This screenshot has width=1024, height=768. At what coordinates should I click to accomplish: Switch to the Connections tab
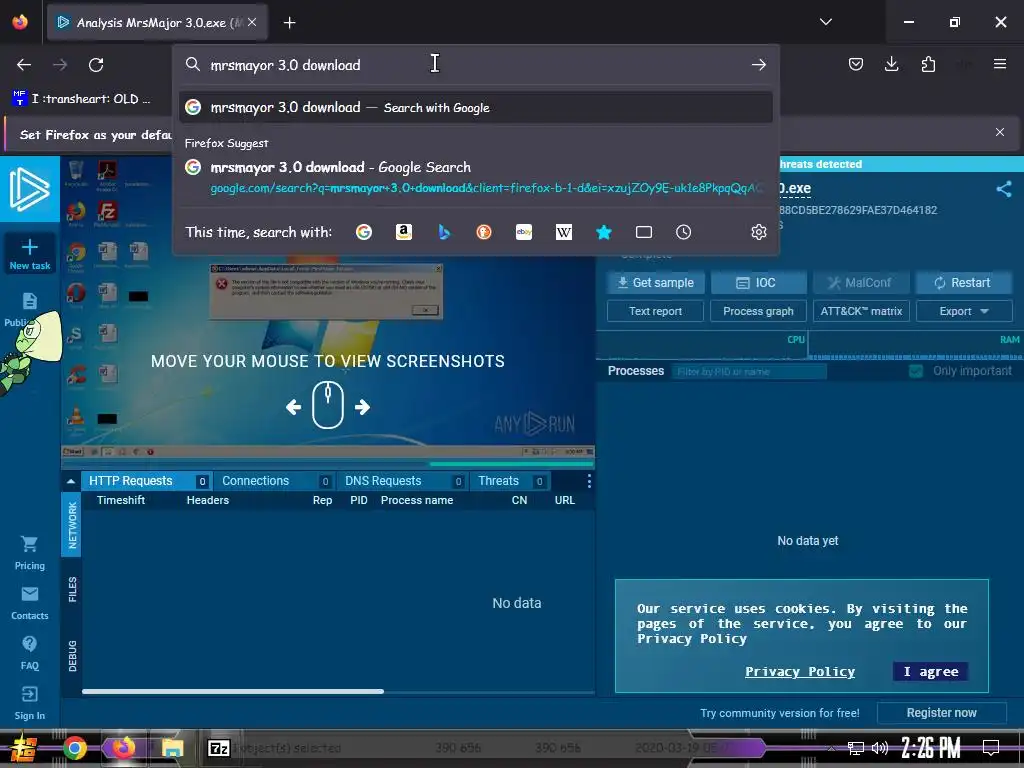(x=275, y=481)
